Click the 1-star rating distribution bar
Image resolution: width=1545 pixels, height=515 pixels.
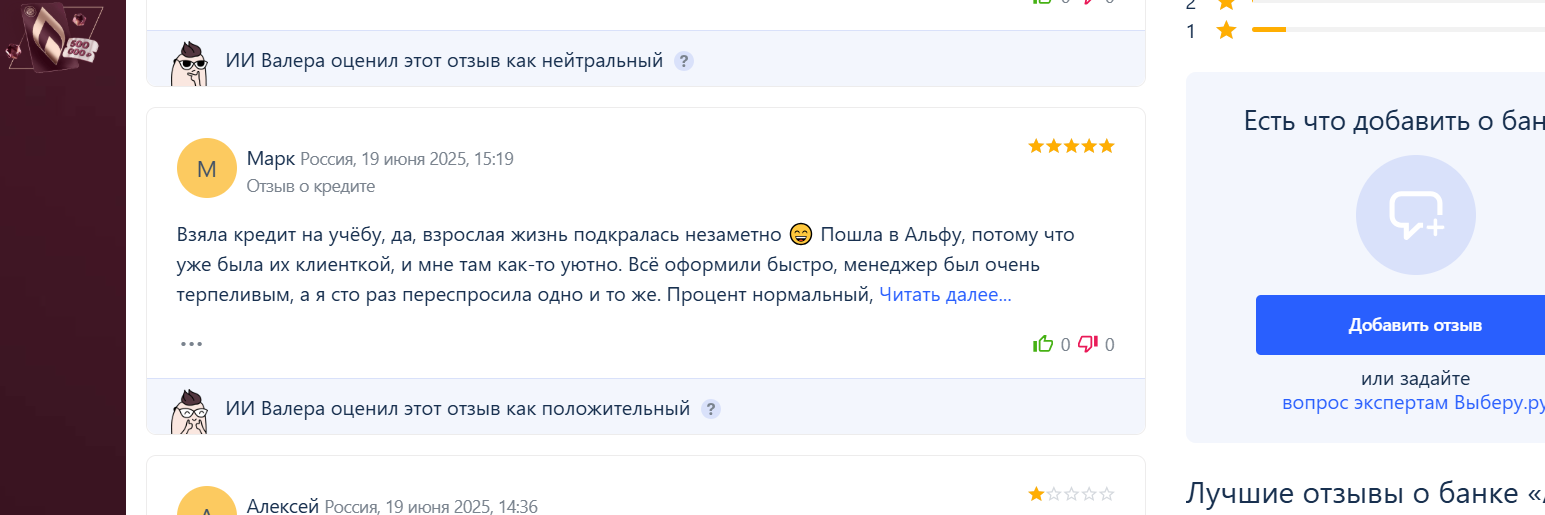[x=1398, y=30]
